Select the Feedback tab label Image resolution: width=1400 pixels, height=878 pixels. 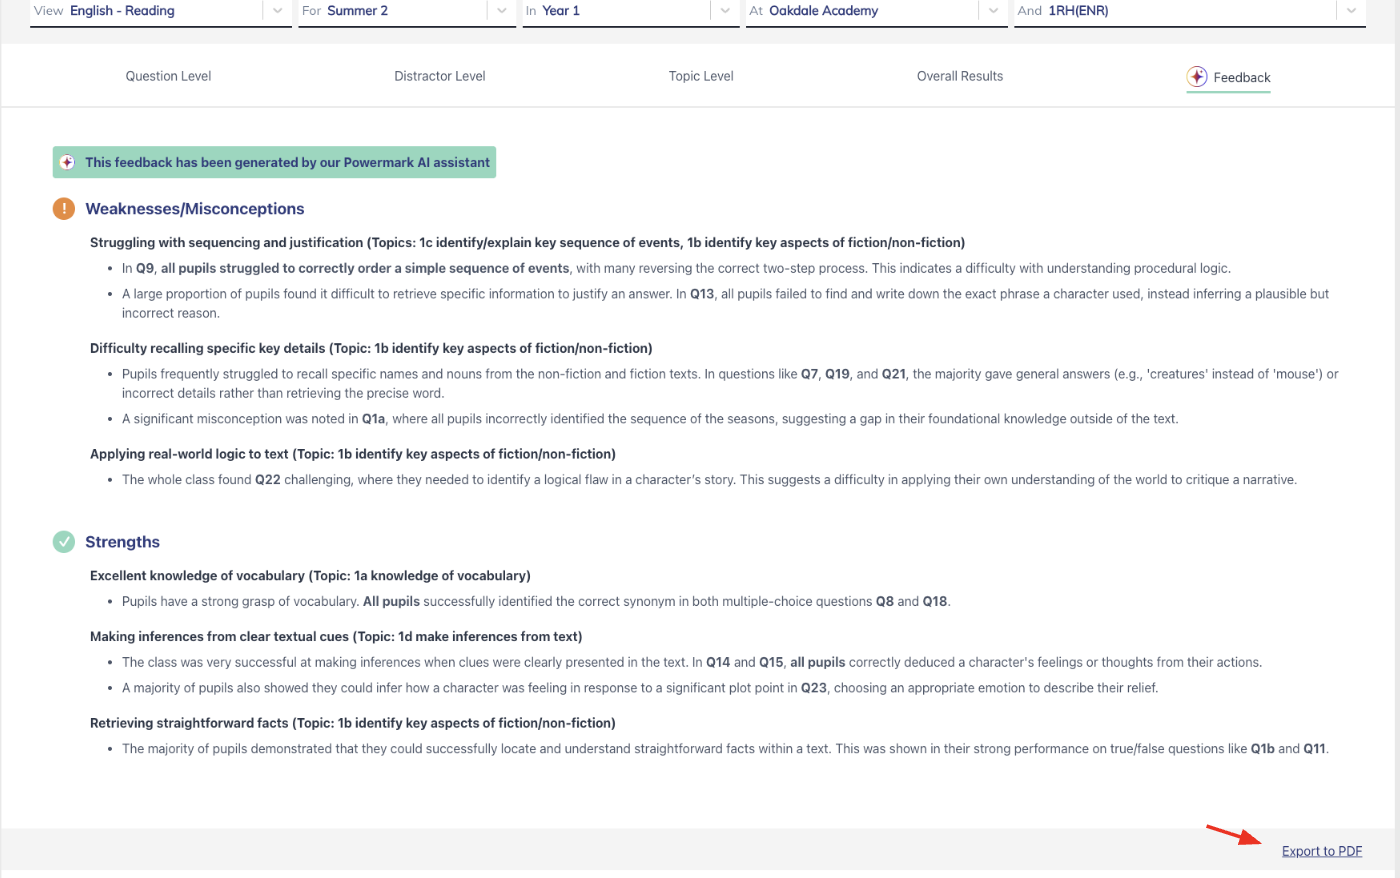tap(1241, 77)
